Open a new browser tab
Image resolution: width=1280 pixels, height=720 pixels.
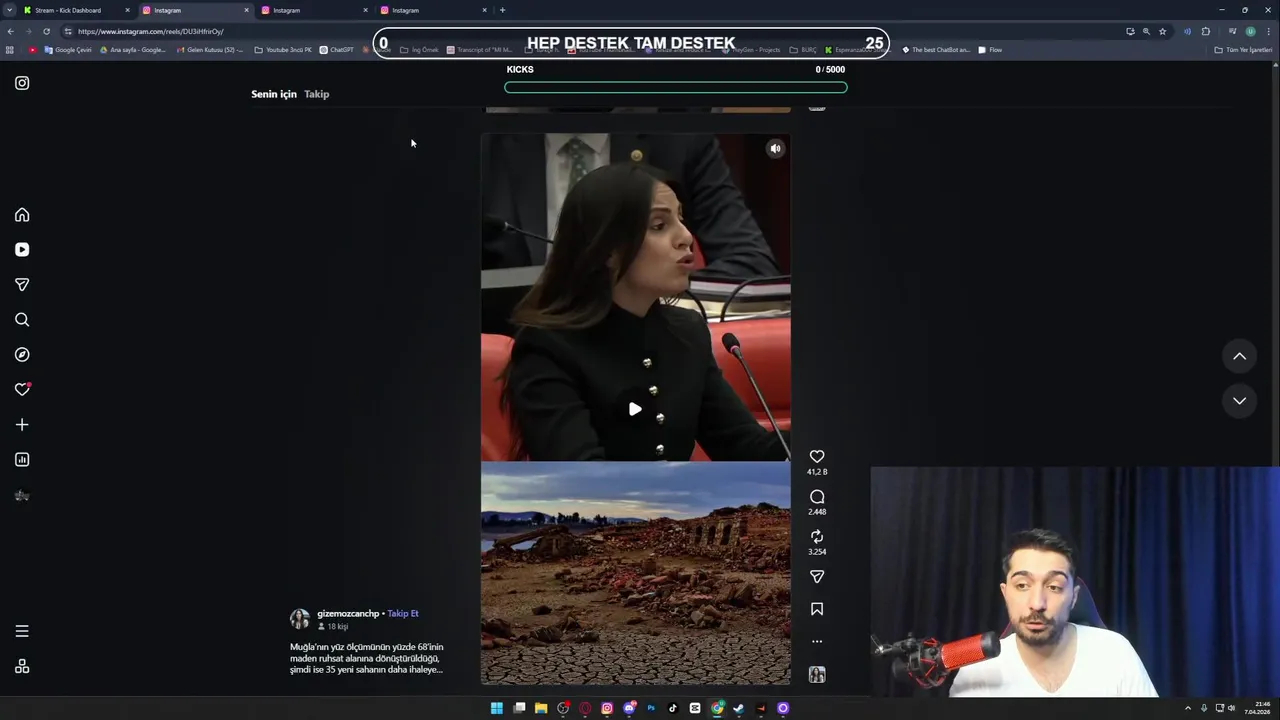pos(502,10)
